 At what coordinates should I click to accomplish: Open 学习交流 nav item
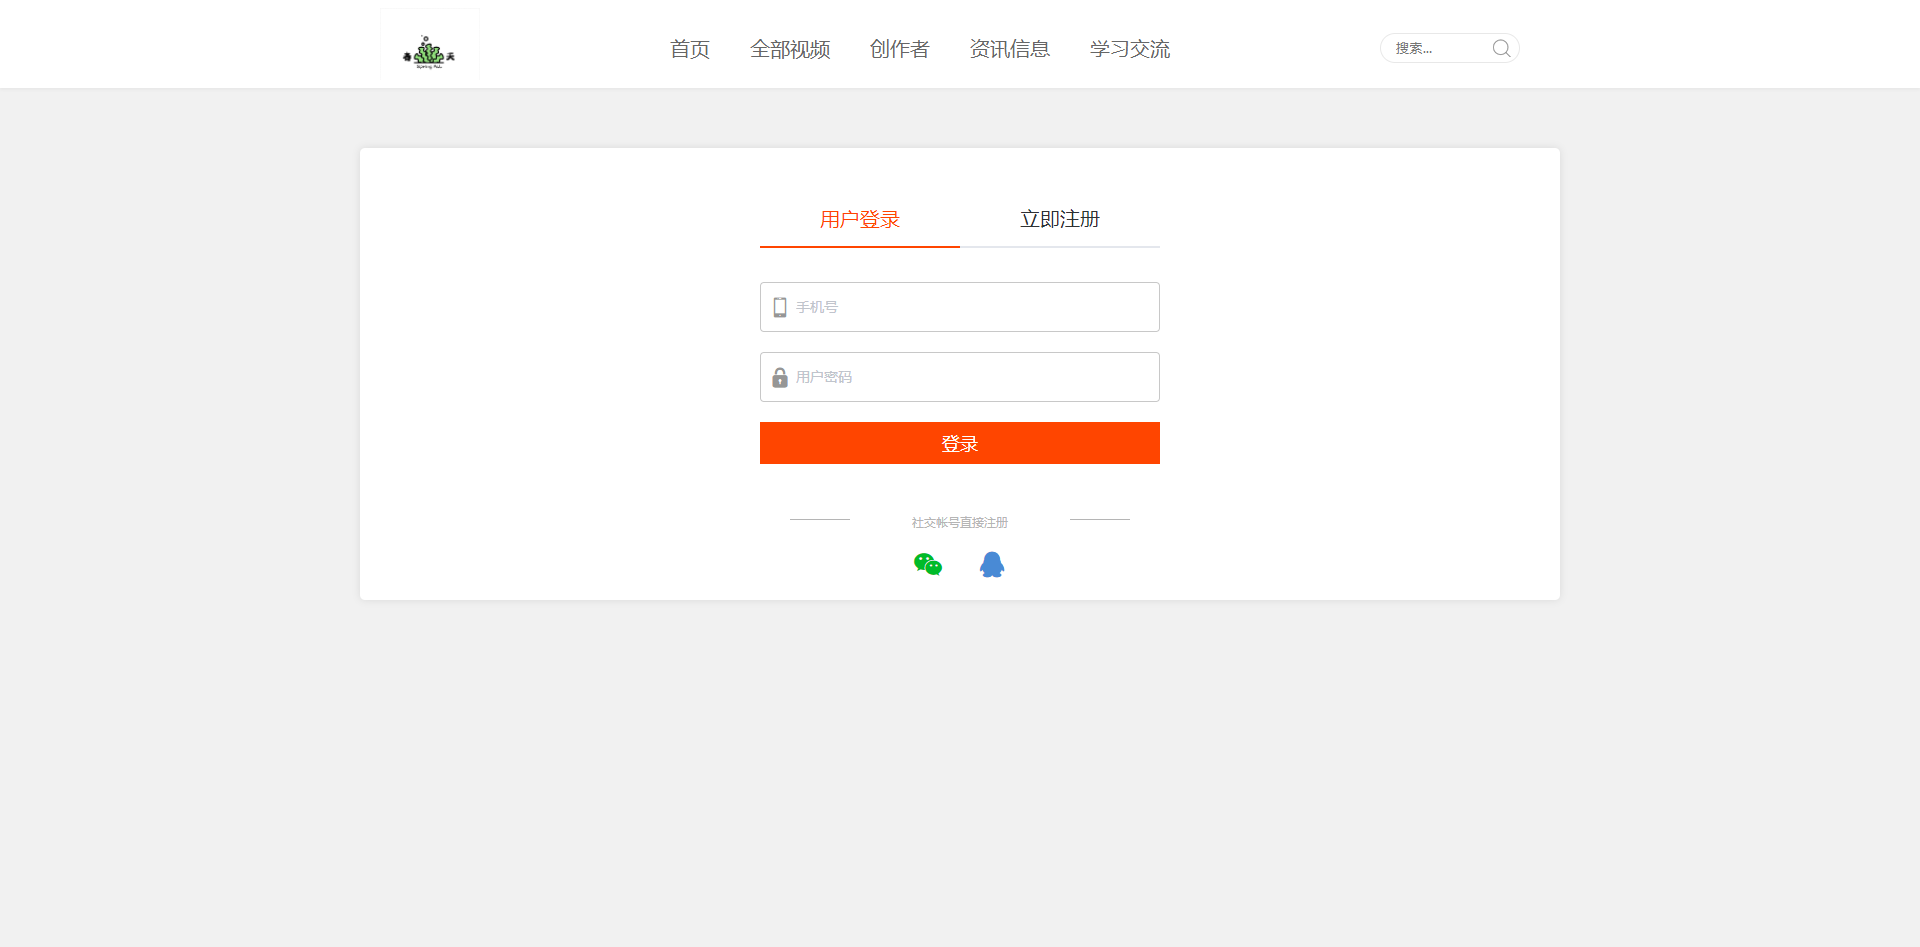click(1130, 49)
